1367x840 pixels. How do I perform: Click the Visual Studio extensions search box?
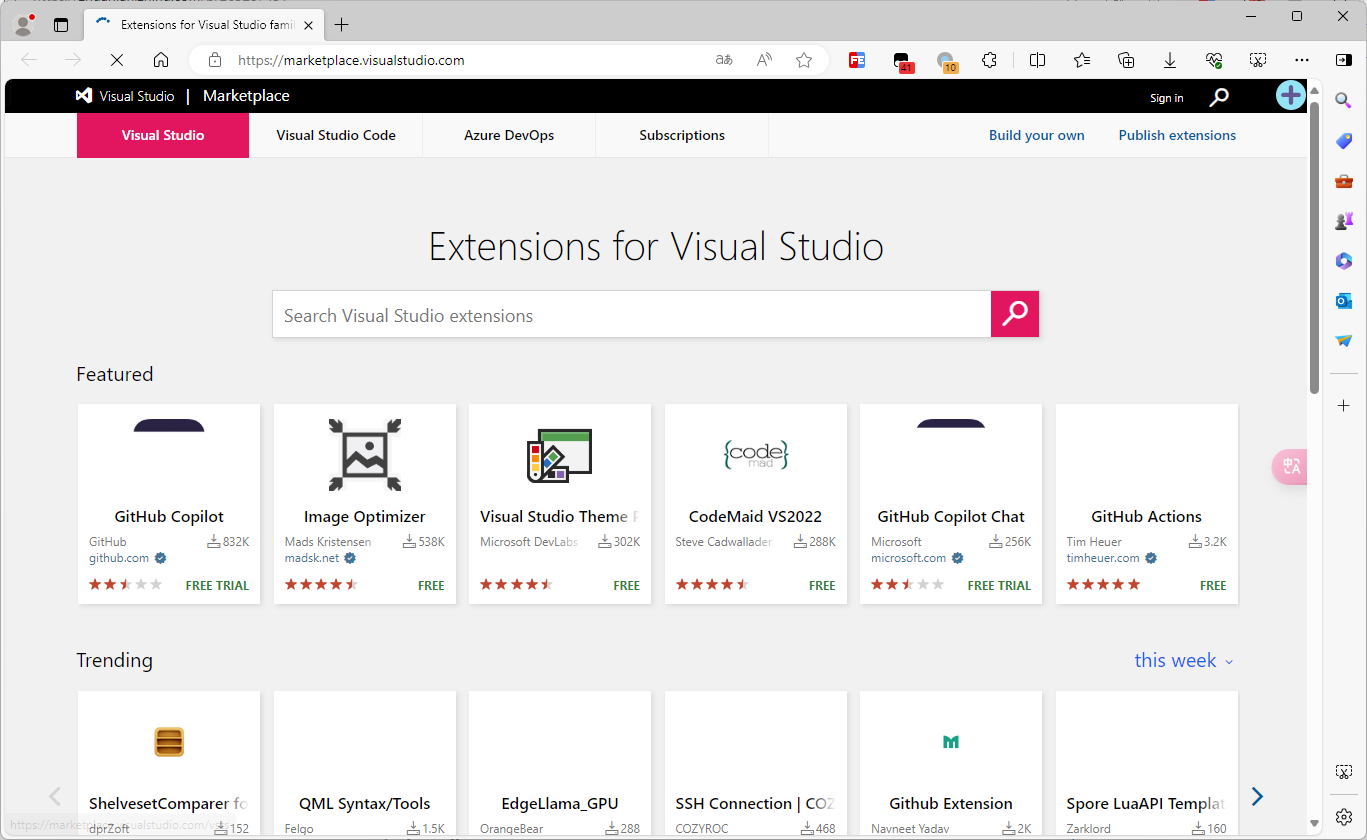[x=631, y=314]
